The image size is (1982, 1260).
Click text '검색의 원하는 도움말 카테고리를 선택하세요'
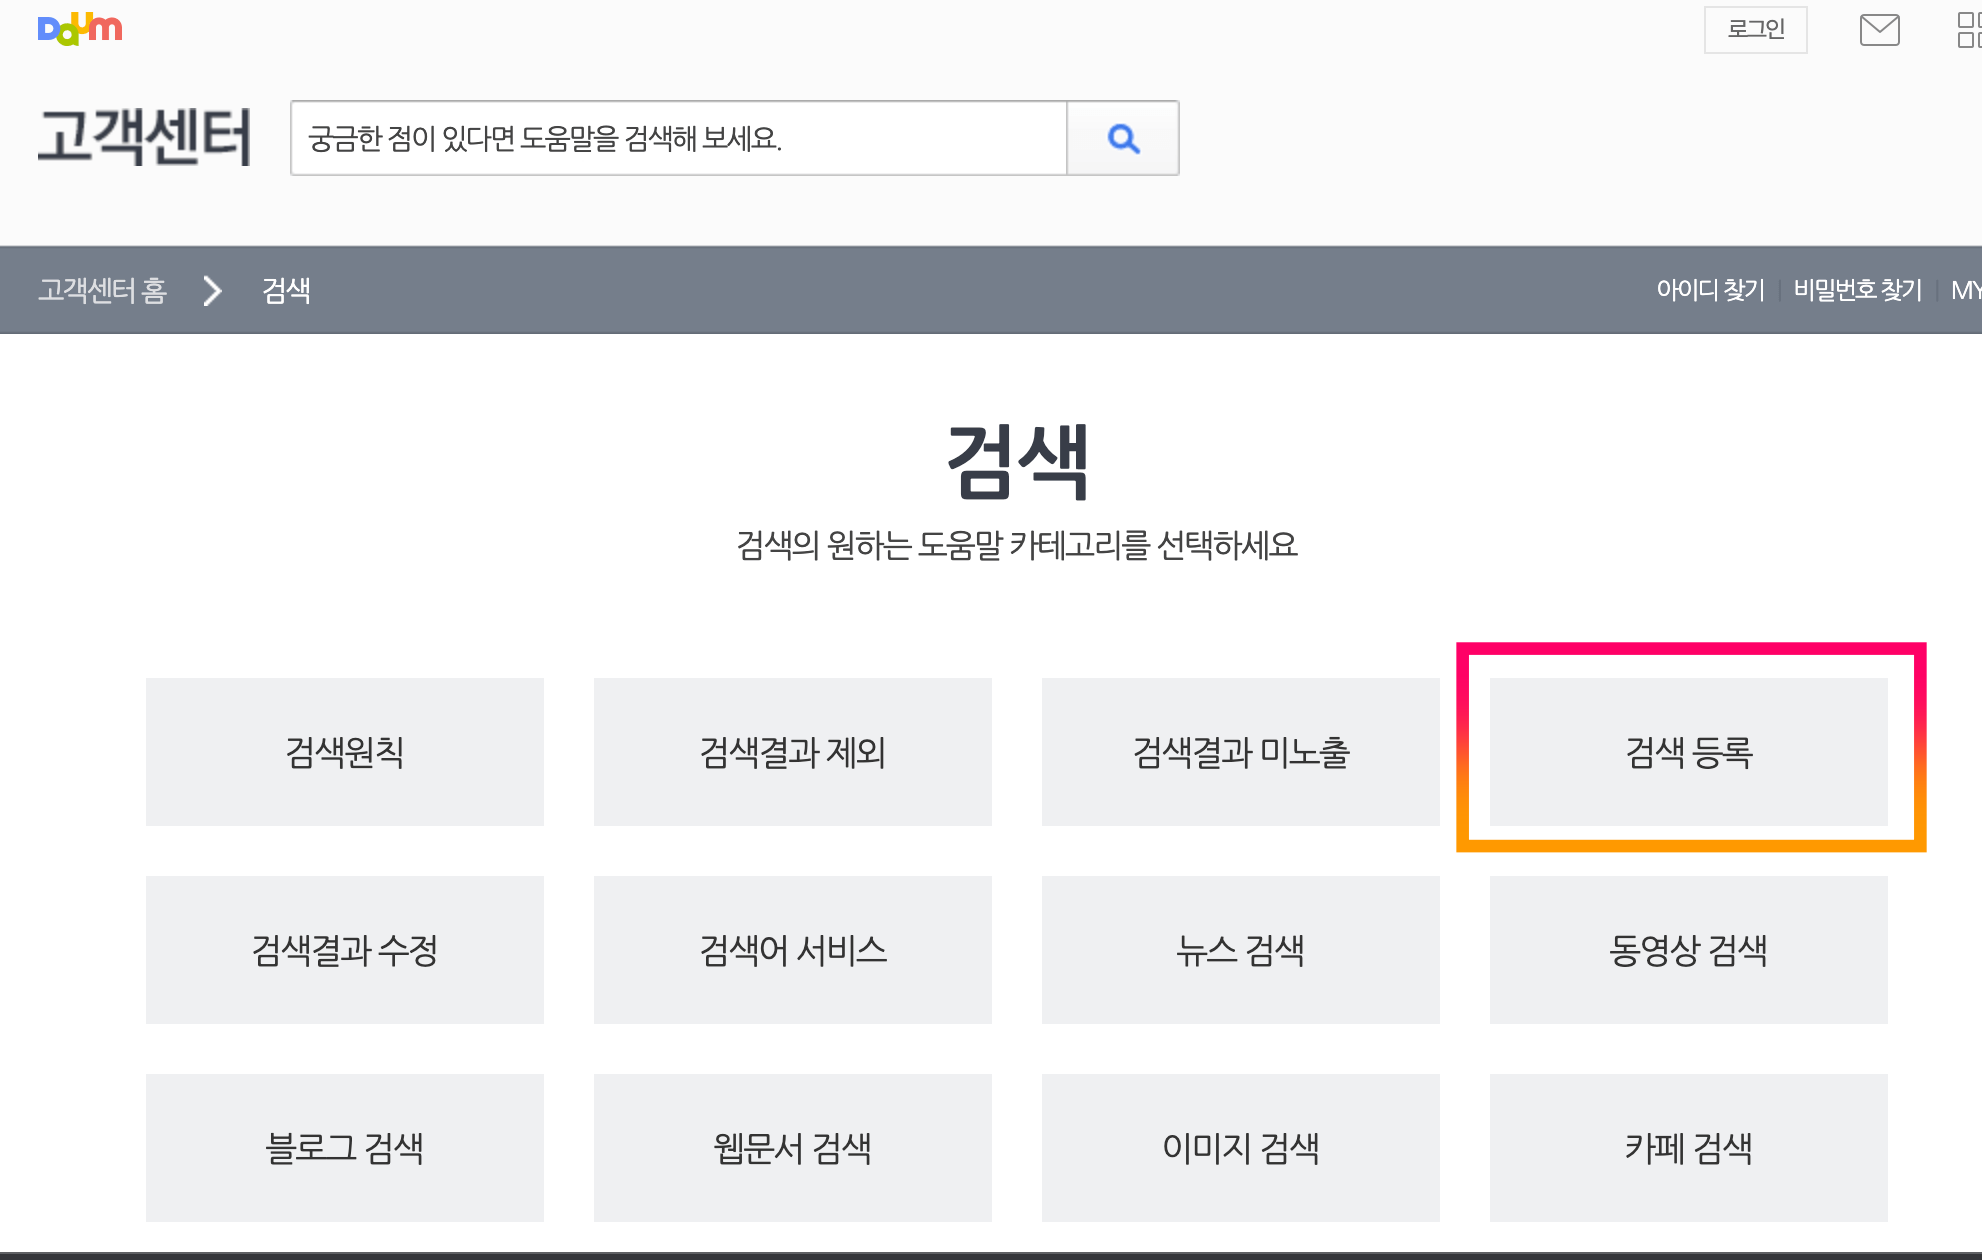click(x=1017, y=545)
